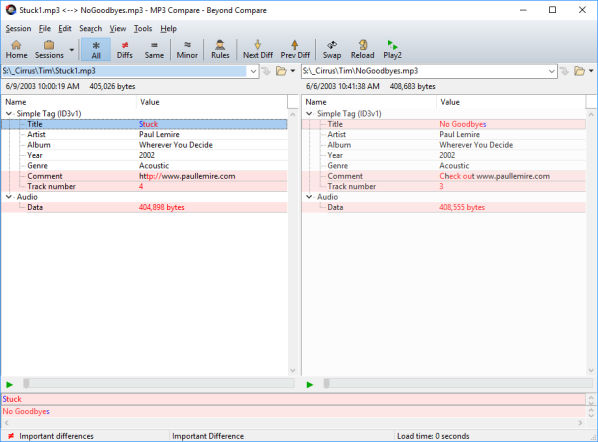Toggle the All display filter
598x442 pixels.
pos(96,50)
